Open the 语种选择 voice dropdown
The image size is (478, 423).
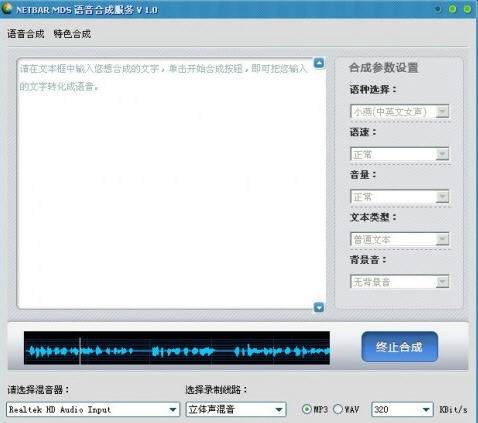pos(400,112)
